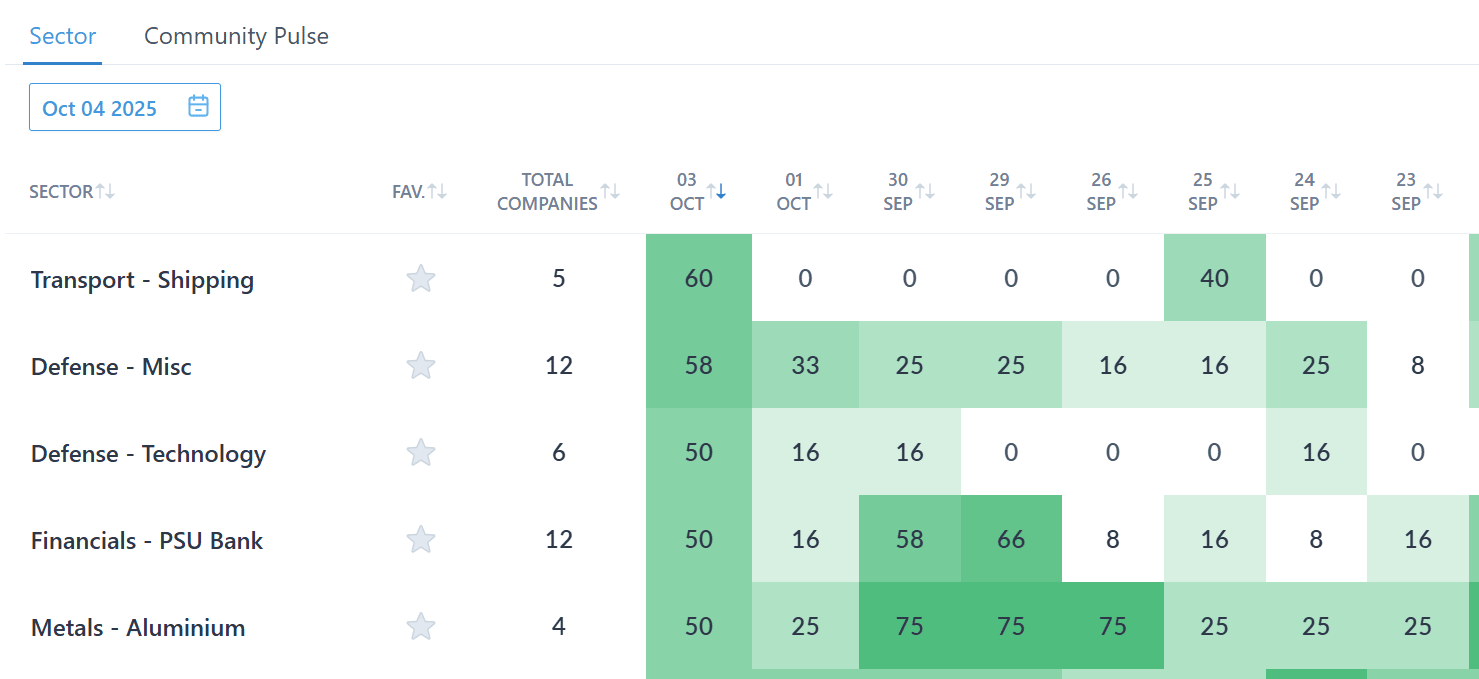Sort by Total Companies column

(610, 191)
